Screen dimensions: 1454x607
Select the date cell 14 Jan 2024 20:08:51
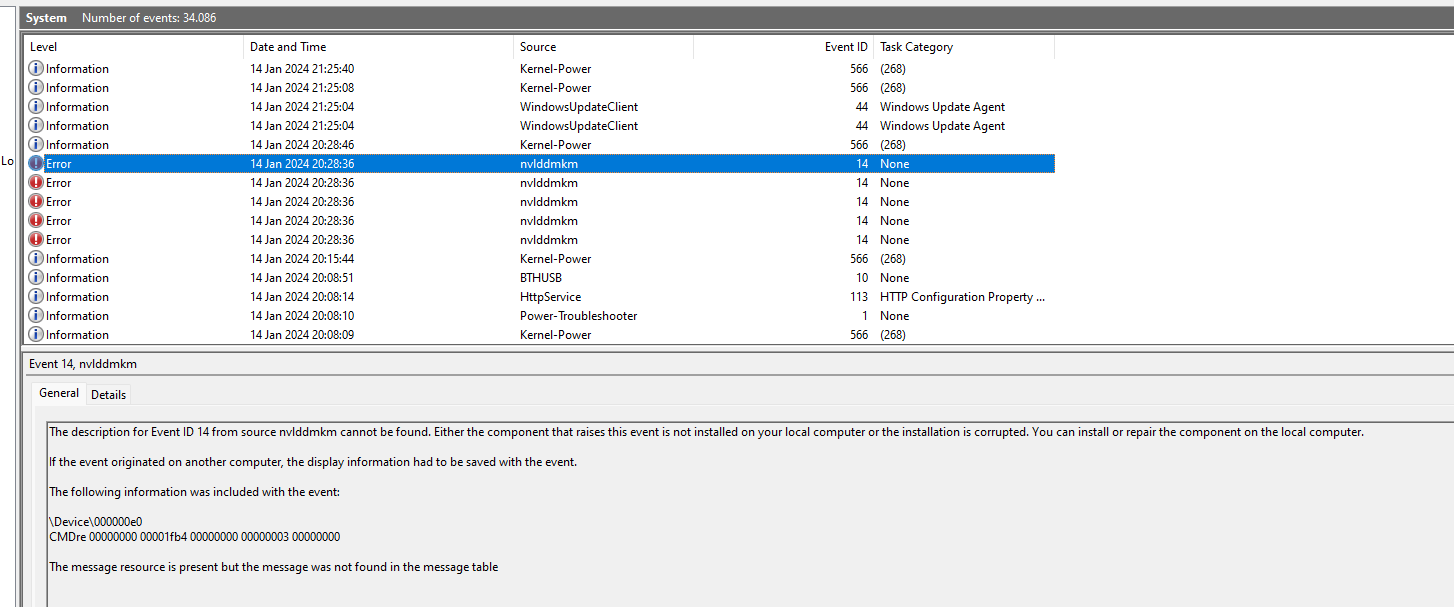(302, 278)
